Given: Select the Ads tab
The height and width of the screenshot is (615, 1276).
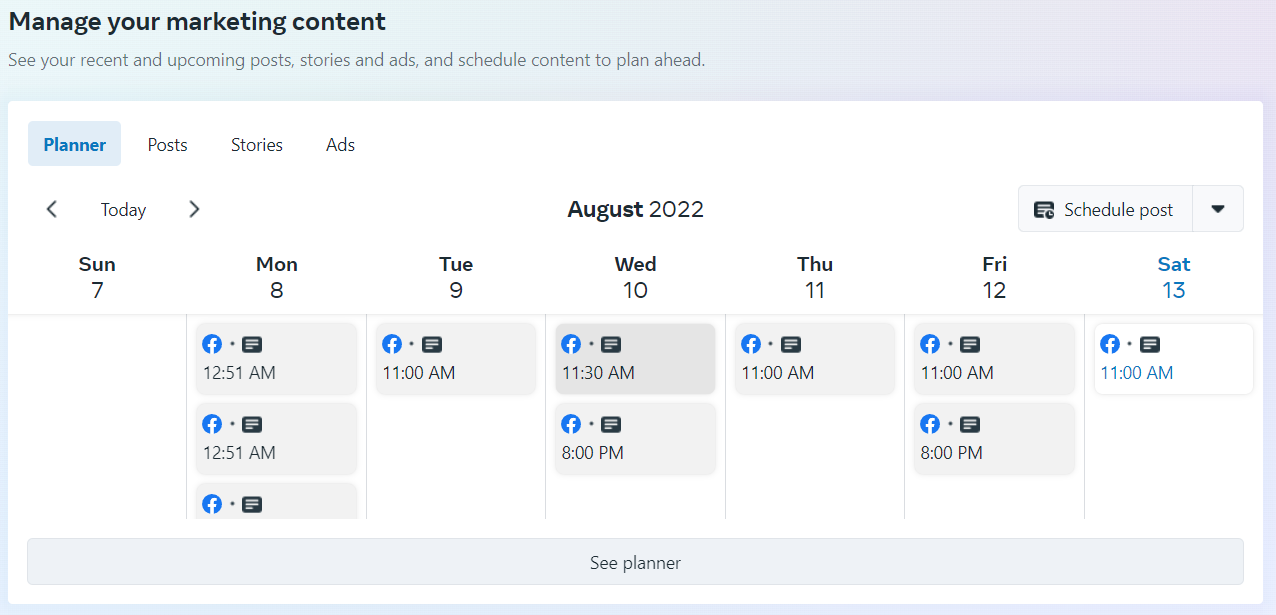Looking at the screenshot, I should (x=340, y=145).
